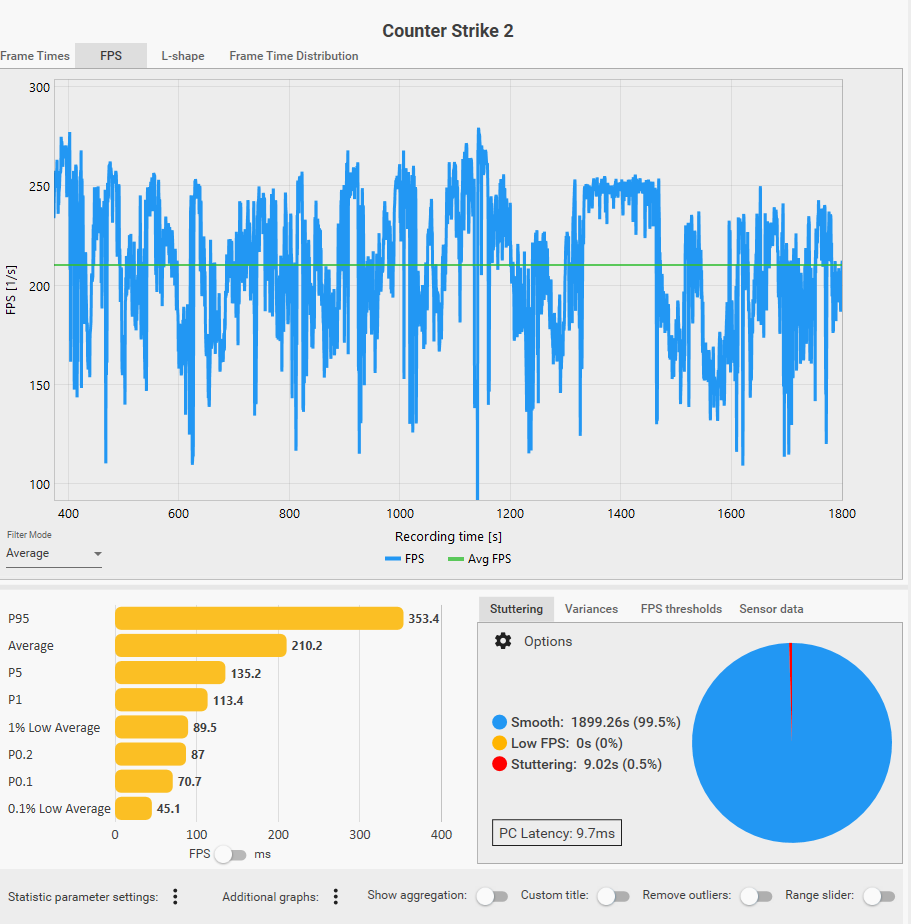The height and width of the screenshot is (924, 911).
Task: Click the green average FPS line in graph
Action: coord(448,265)
